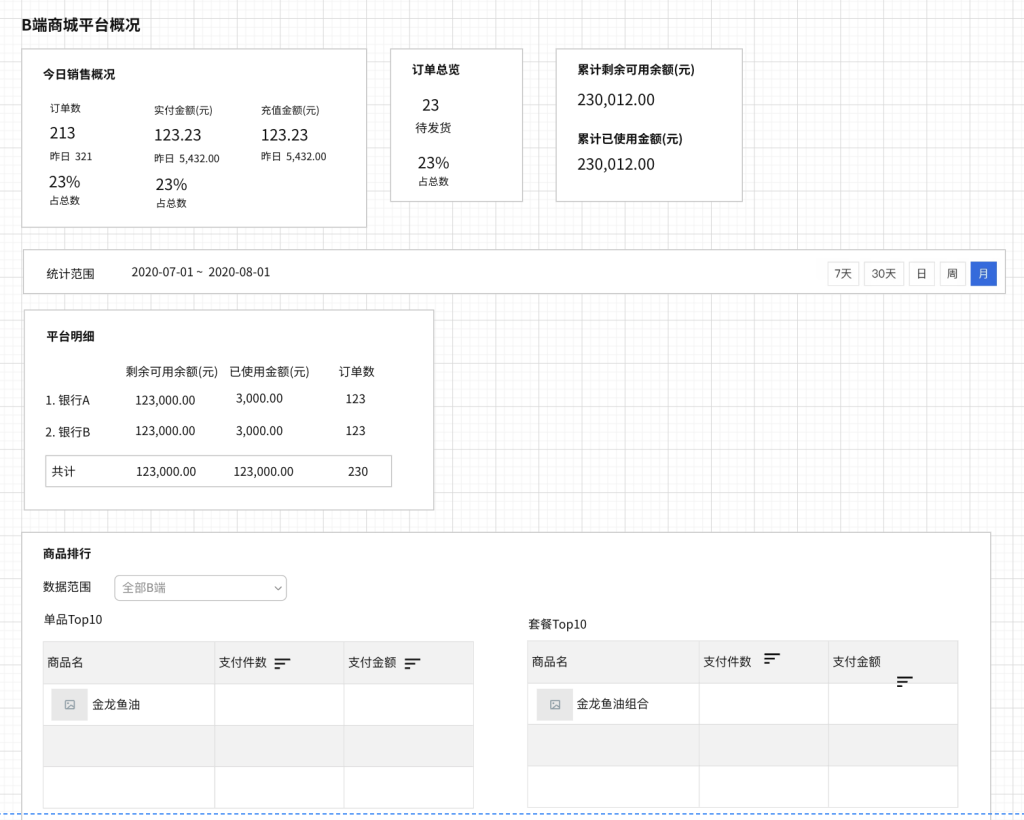Image resolution: width=1024 pixels, height=820 pixels.
Task: Click 金龙鱼油 product image thumbnail
Action: point(70,704)
